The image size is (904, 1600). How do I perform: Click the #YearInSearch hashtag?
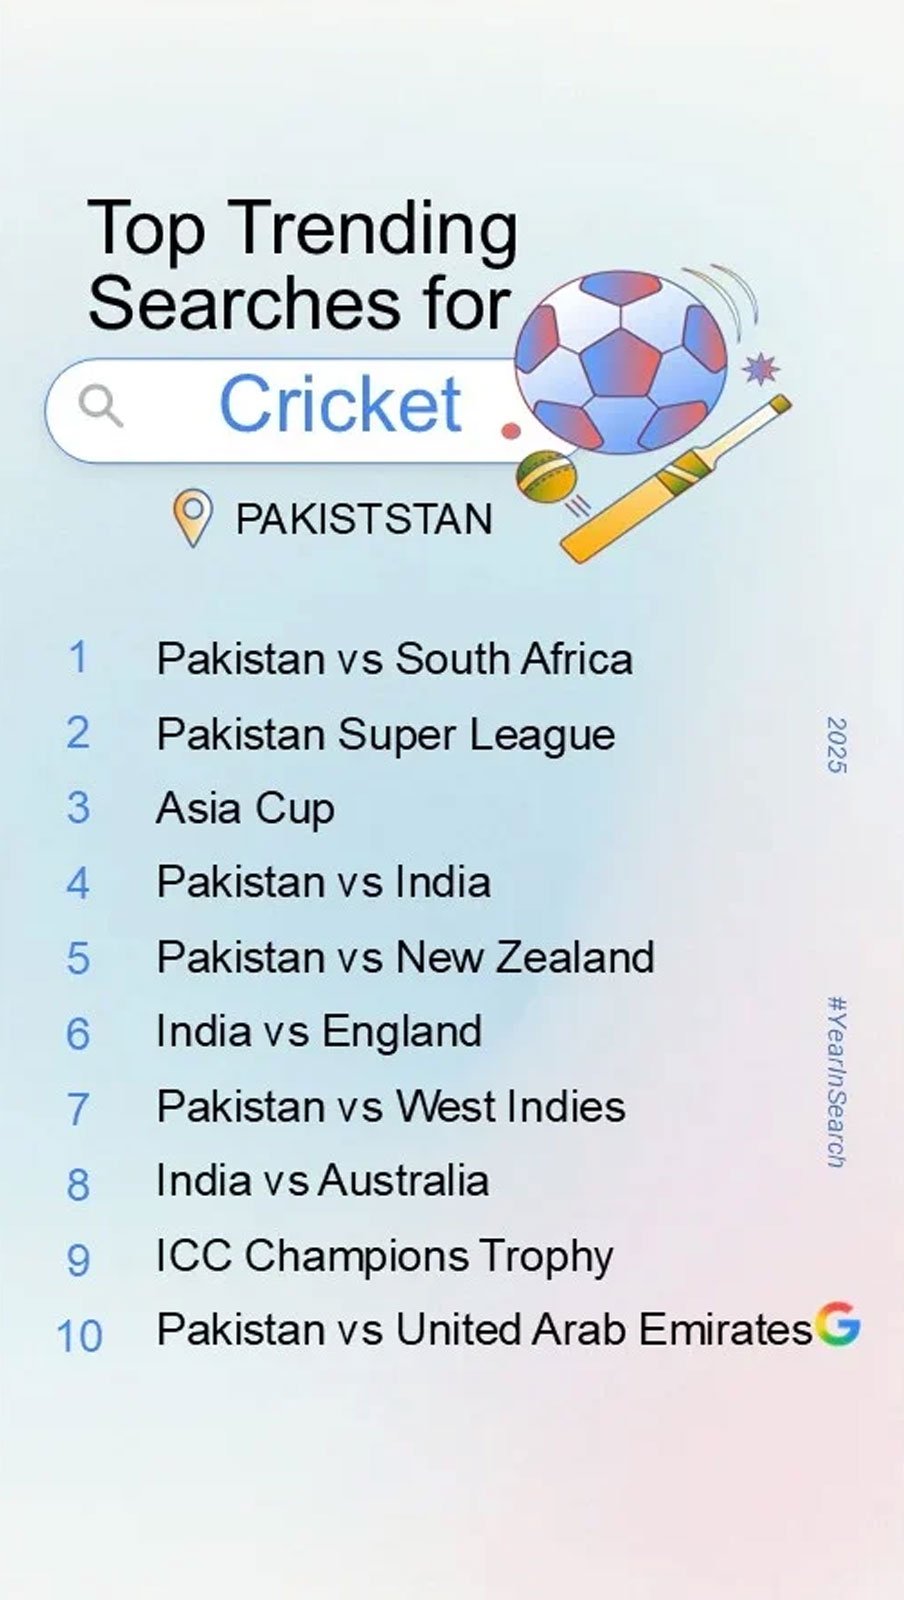[x=837, y=1082]
